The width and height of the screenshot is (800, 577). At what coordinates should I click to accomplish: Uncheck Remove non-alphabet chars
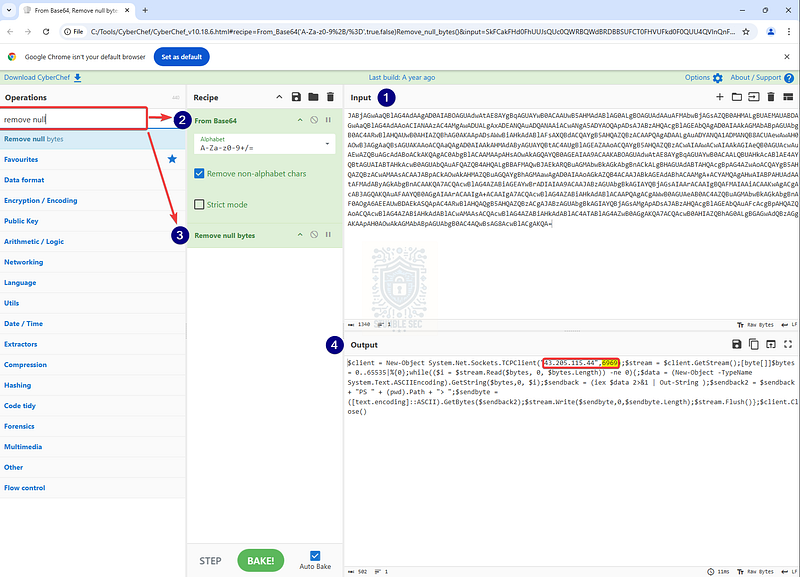point(199,173)
